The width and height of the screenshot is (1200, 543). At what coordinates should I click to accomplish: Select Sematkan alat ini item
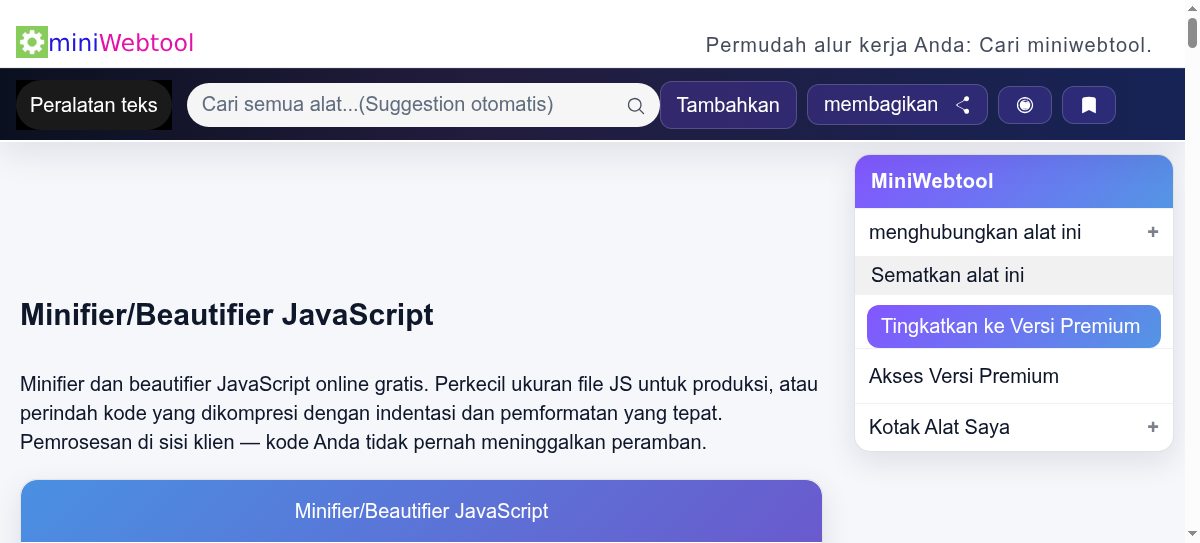(1014, 275)
